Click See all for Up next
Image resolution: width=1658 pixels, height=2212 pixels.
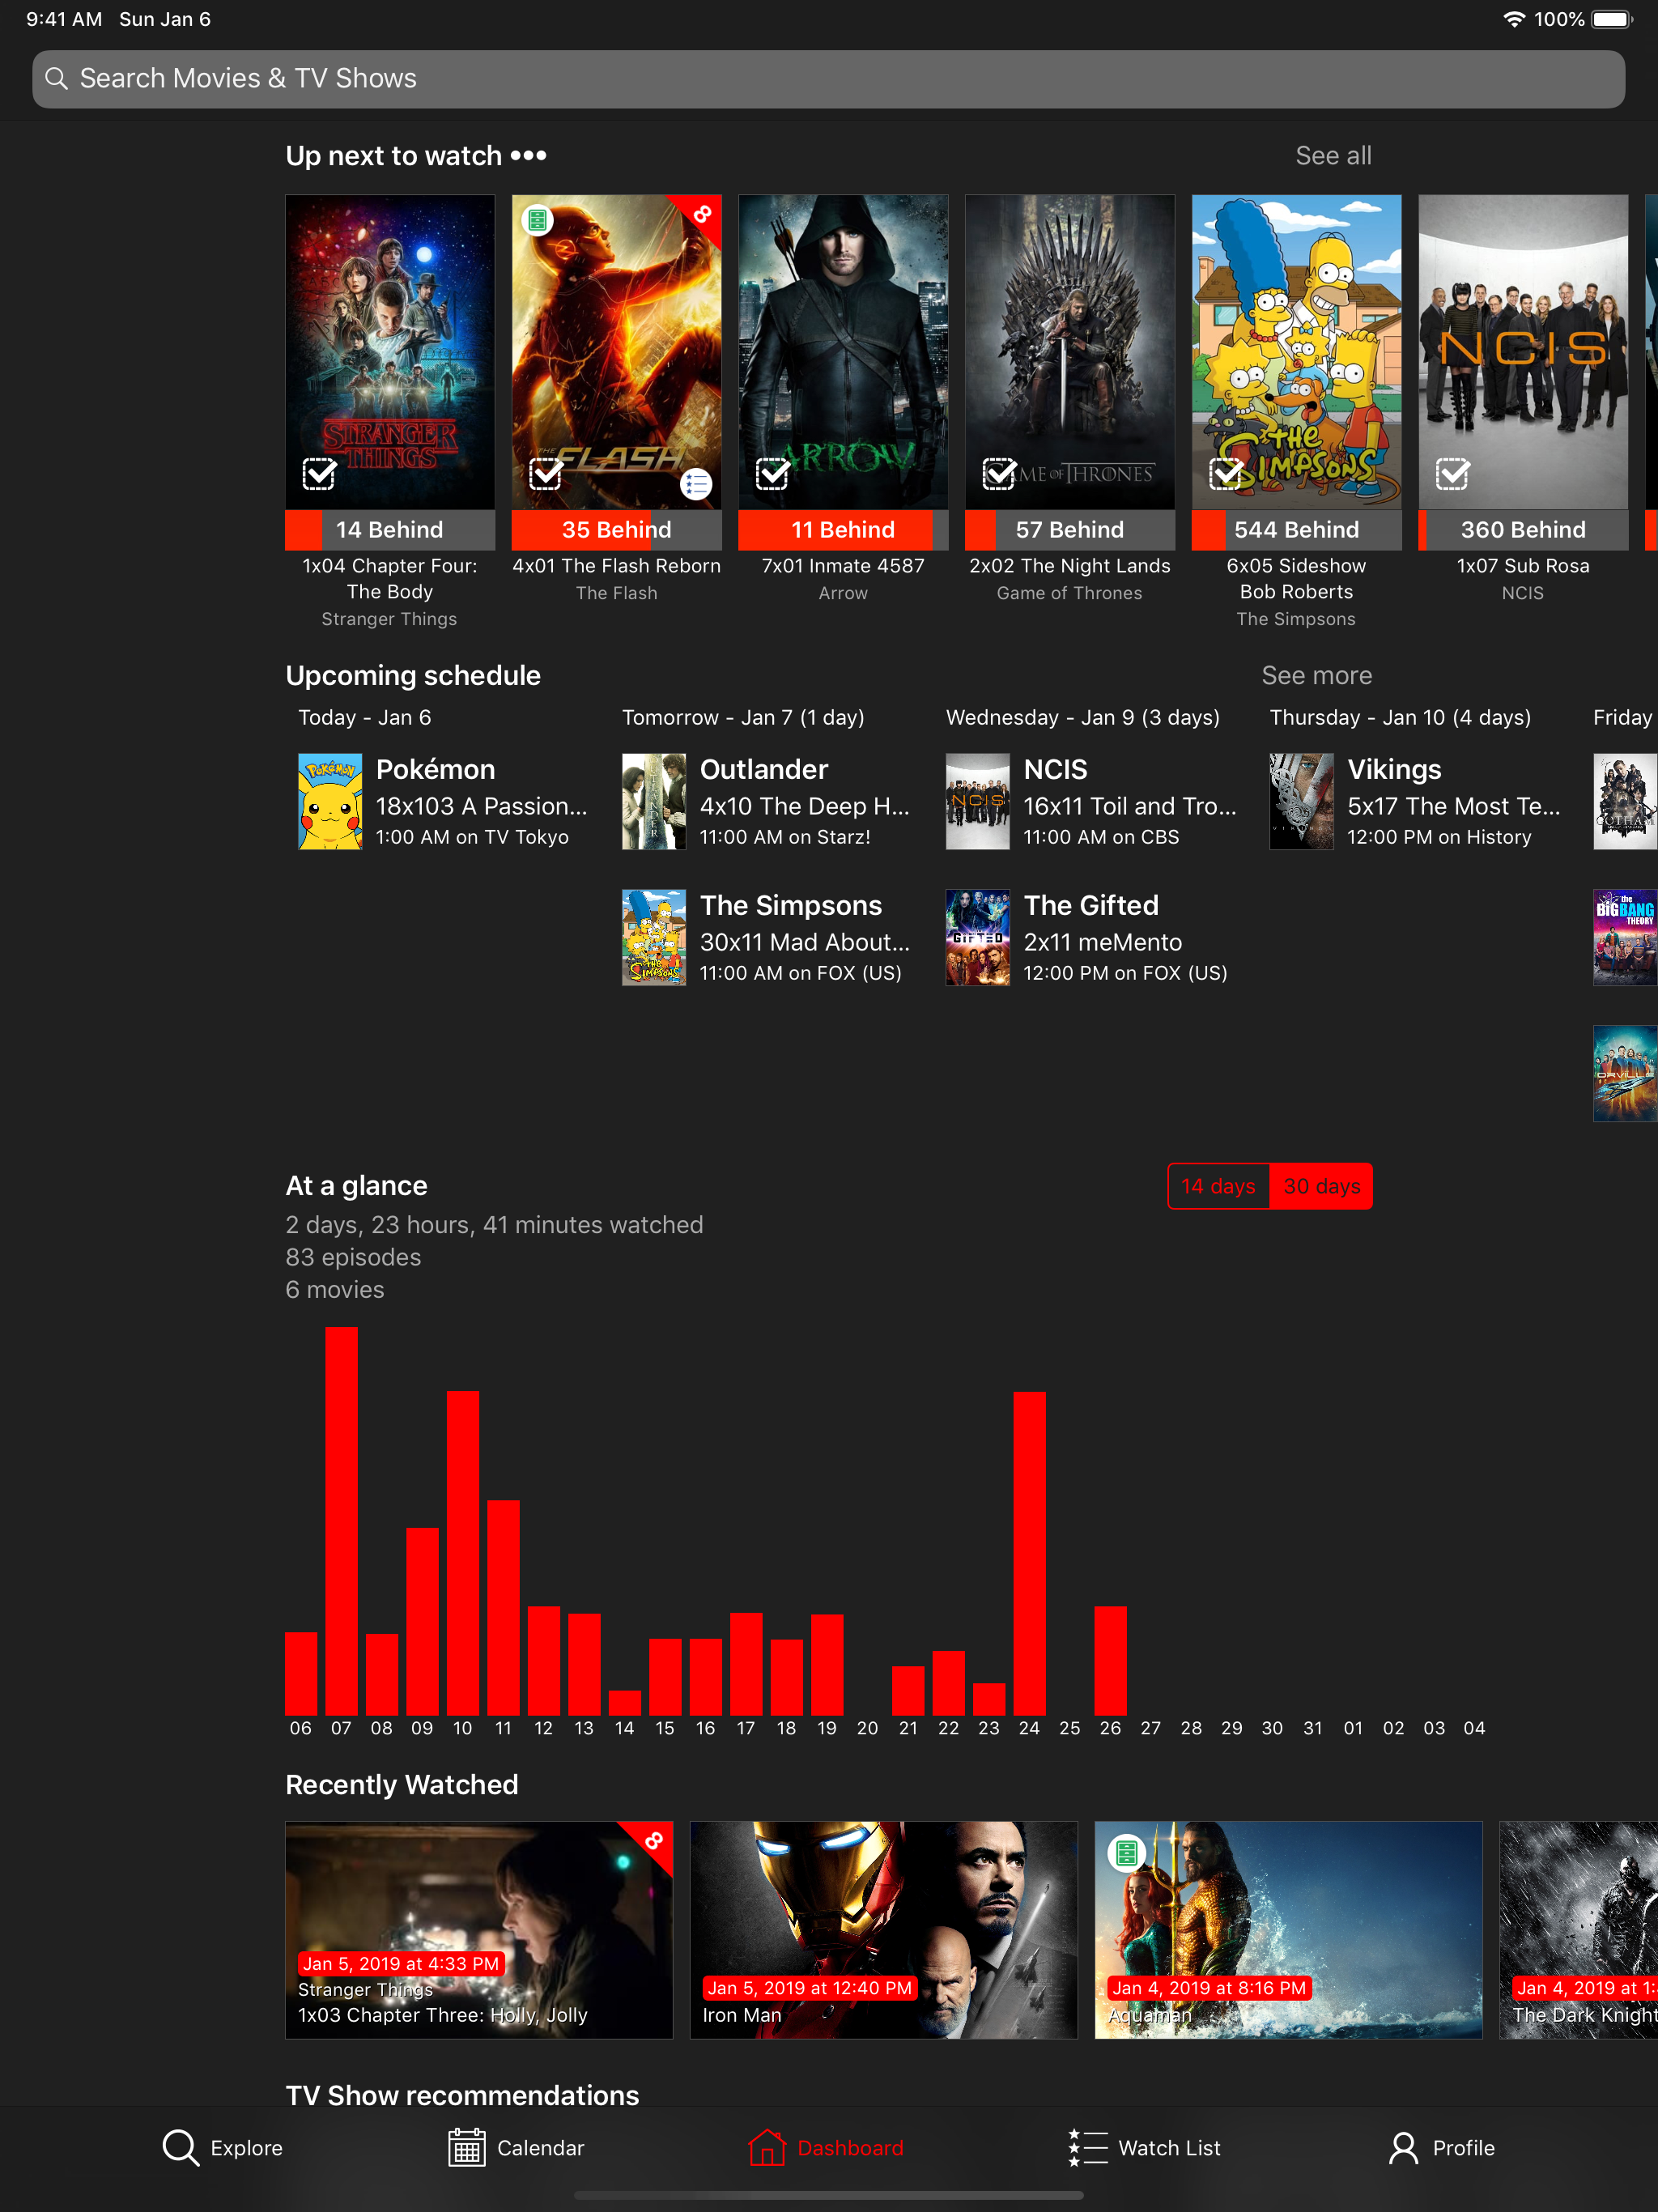click(x=1333, y=156)
